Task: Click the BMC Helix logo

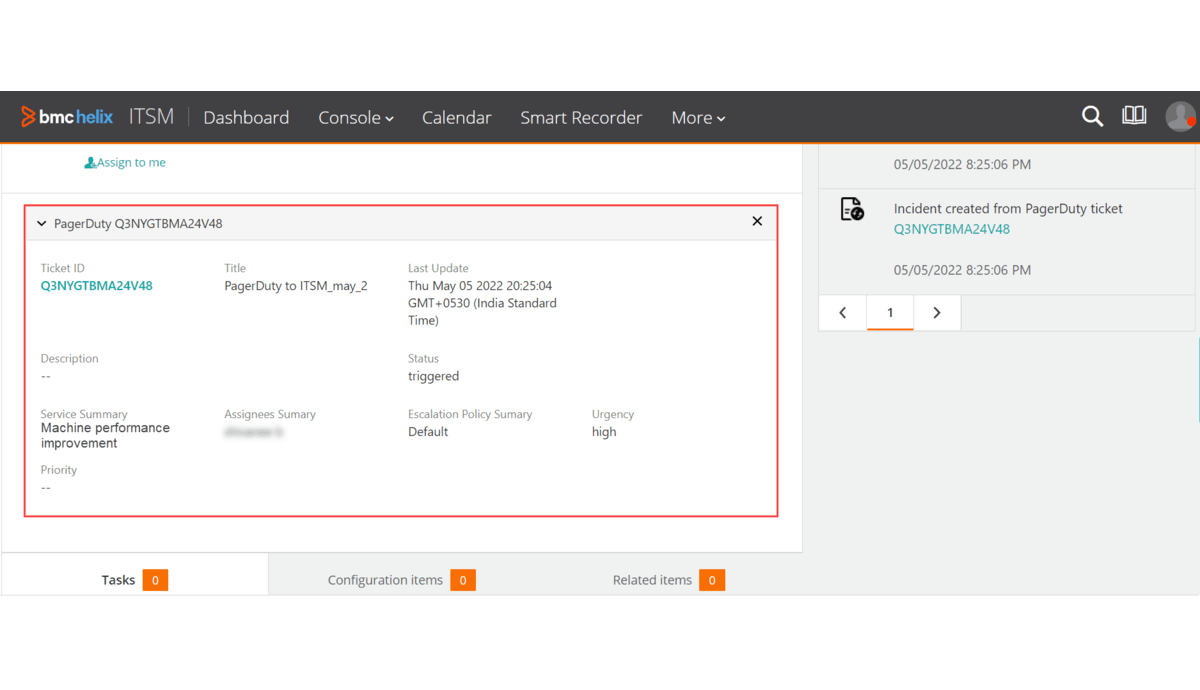Action: coord(67,117)
